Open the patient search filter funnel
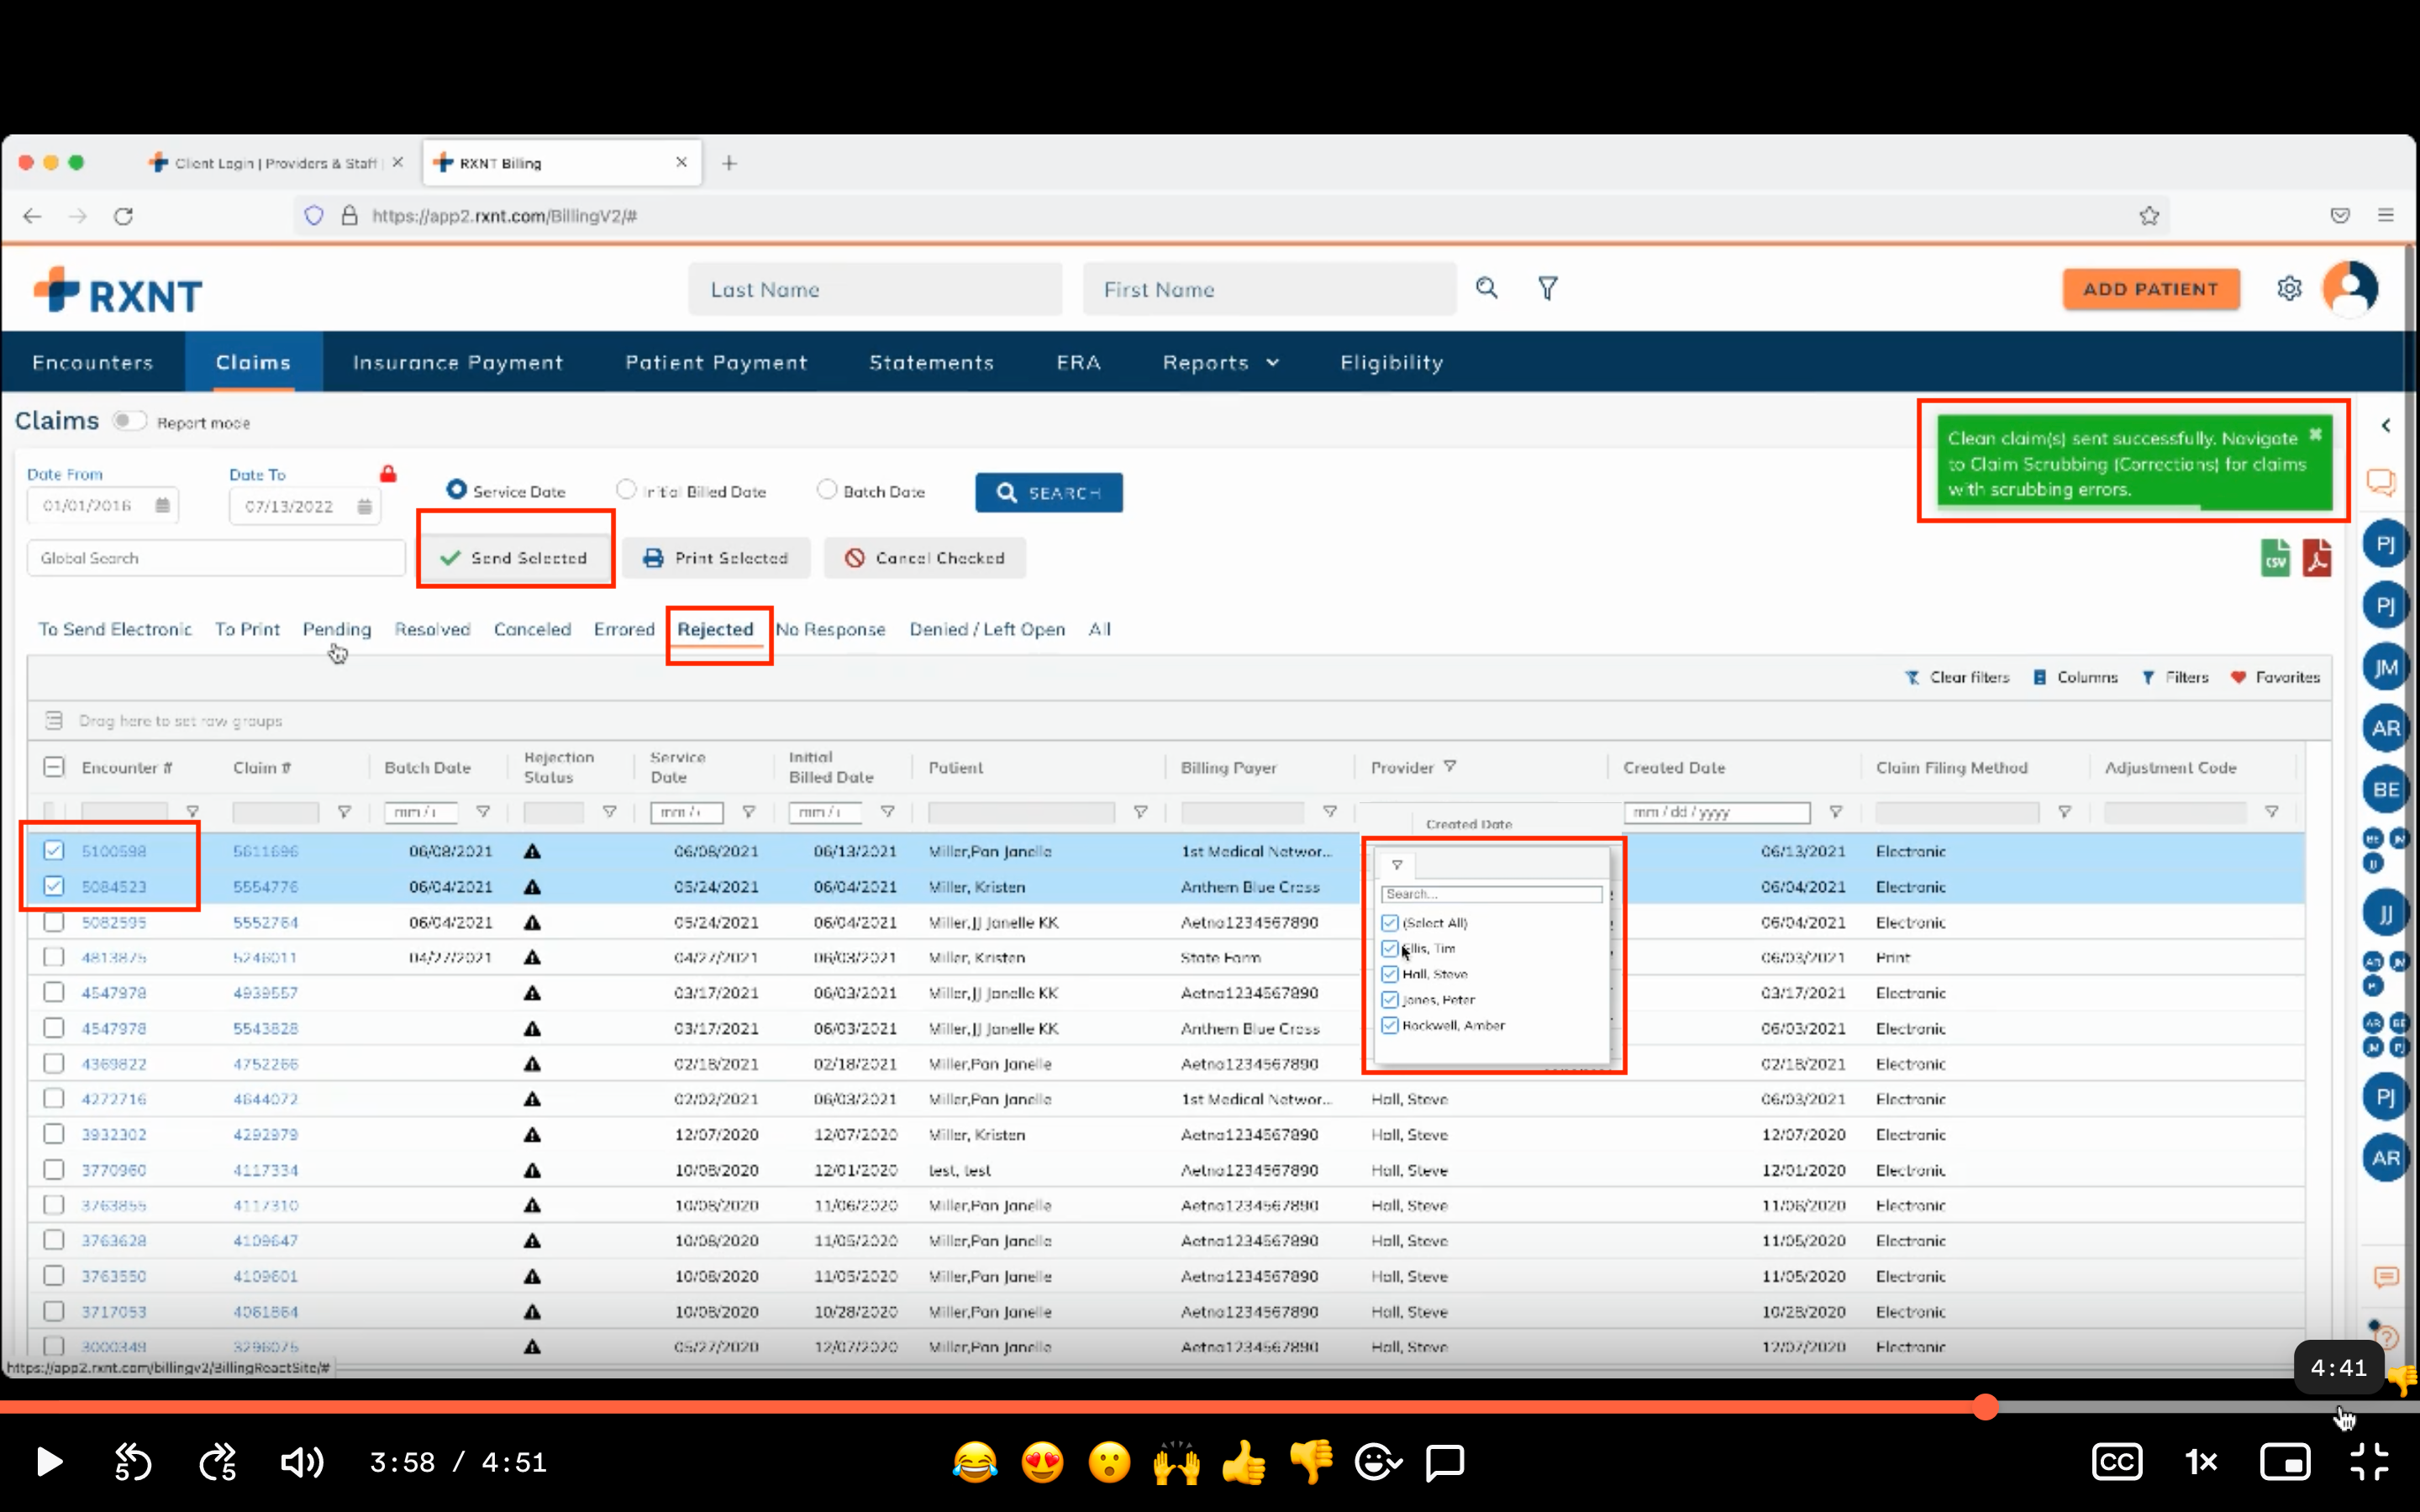Image resolution: width=2420 pixels, height=1512 pixels. [x=1547, y=288]
